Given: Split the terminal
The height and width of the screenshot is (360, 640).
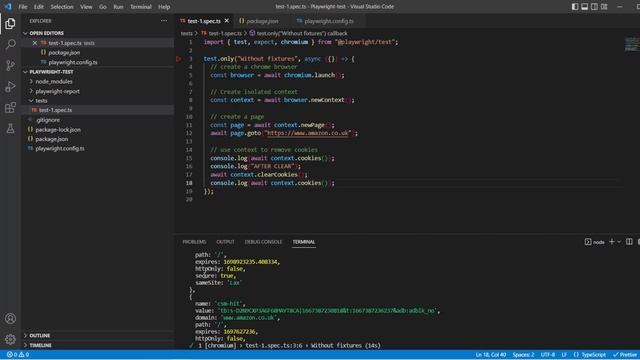Looking at the screenshot, I should point(629,242).
